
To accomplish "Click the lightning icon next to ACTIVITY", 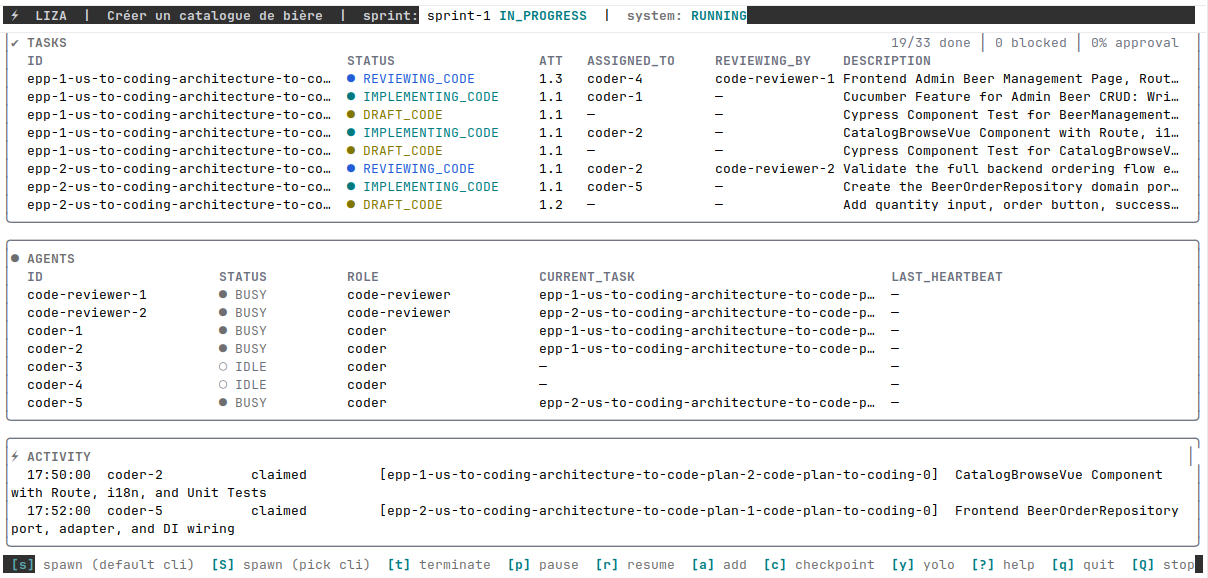I will 15,457.
